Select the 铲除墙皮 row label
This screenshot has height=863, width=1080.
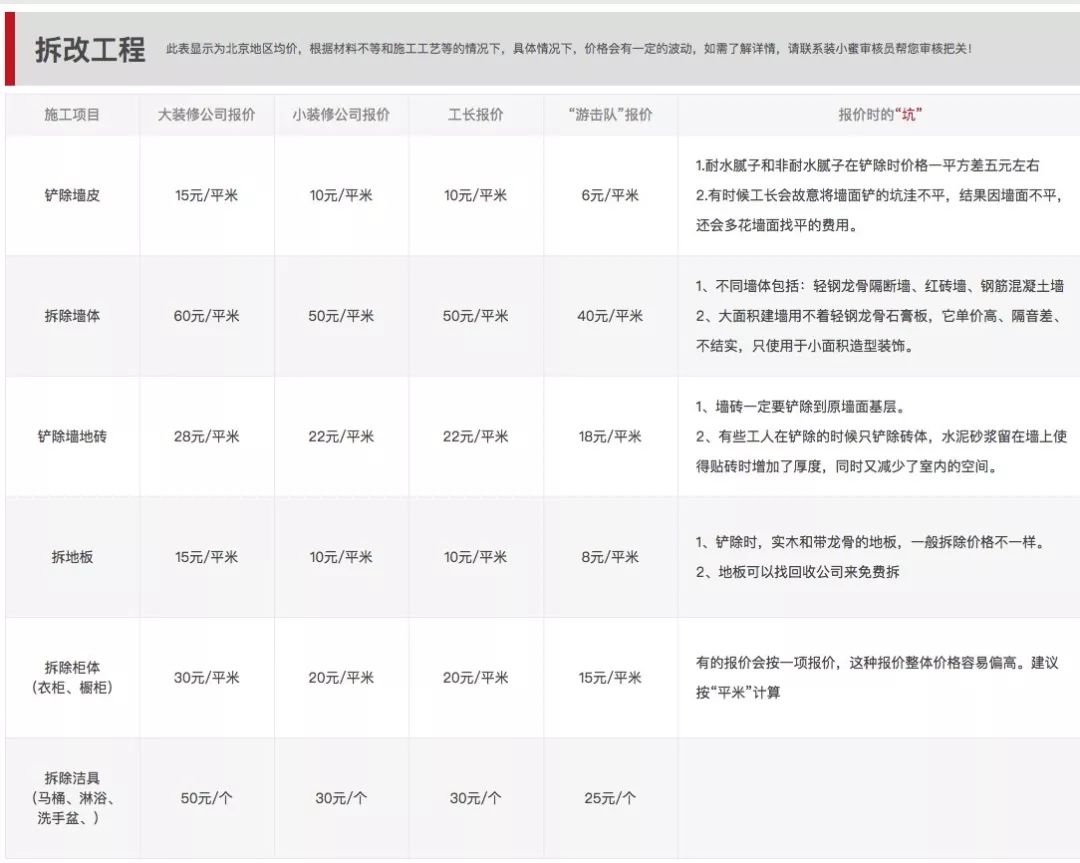point(70,196)
